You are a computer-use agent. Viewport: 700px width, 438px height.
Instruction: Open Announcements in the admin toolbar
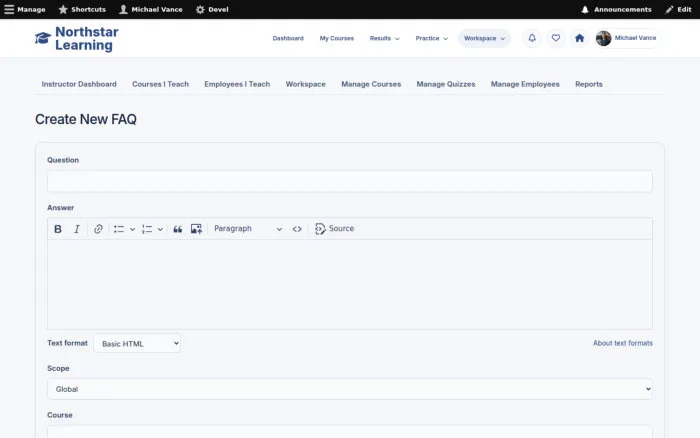(x=616, y=9)
